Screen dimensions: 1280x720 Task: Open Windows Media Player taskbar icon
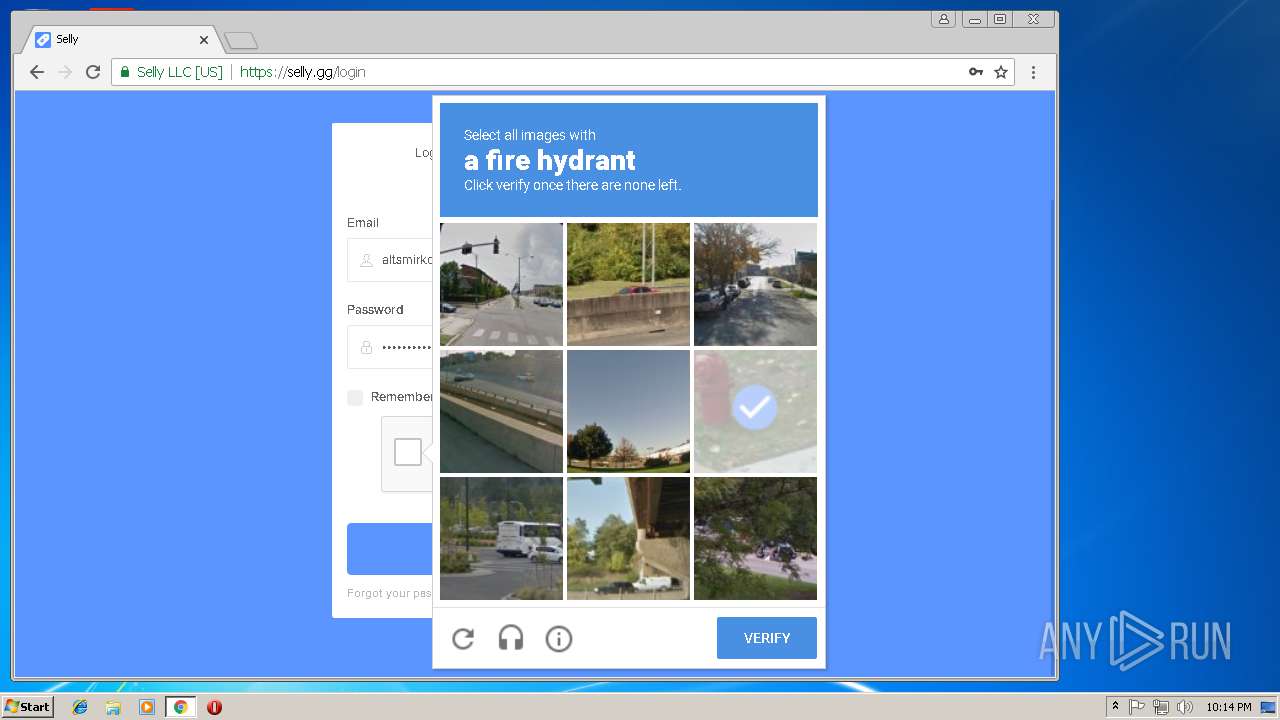(x=147, y=707)
